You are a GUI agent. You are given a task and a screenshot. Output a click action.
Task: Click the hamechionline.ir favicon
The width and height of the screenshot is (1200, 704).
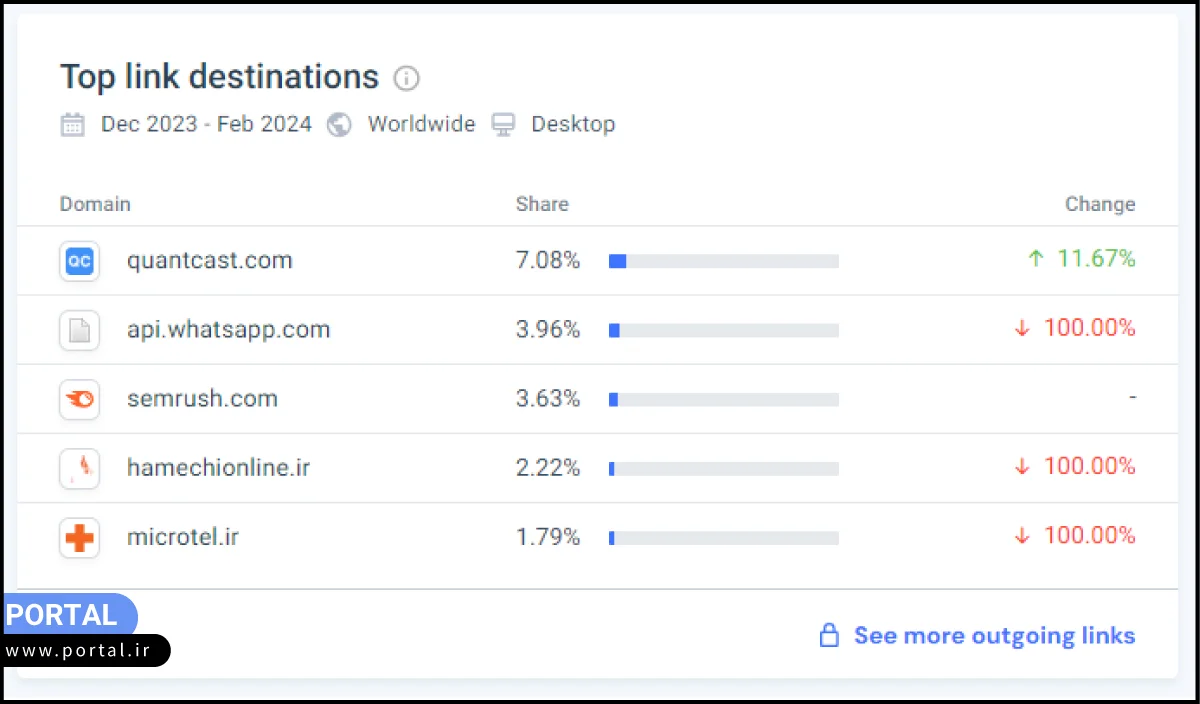[x=79, y=468]
